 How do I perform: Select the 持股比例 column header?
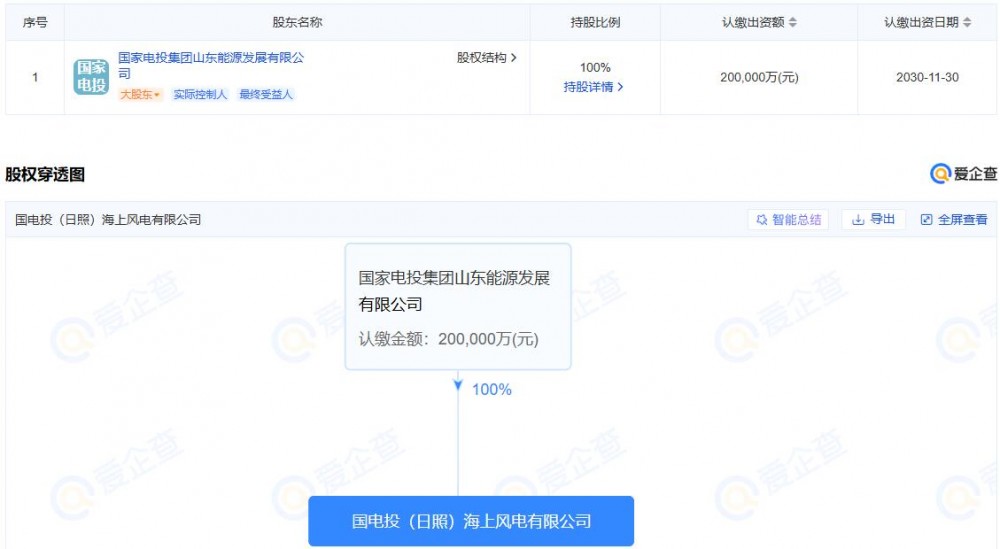(x=595, y=22)
